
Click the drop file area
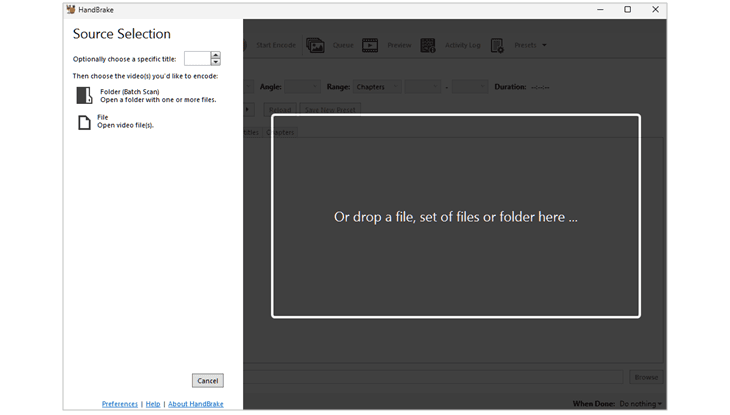(455, 216)
